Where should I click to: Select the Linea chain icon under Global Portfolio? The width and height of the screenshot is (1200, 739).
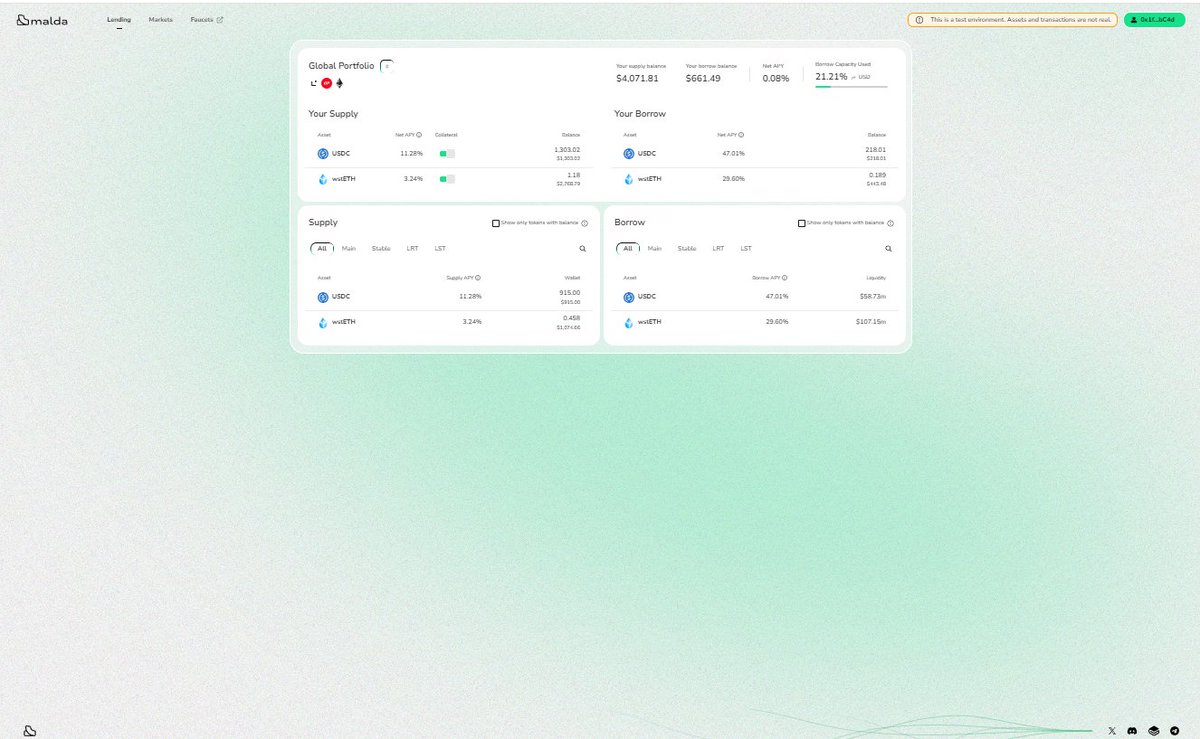[x=313, y=83]
